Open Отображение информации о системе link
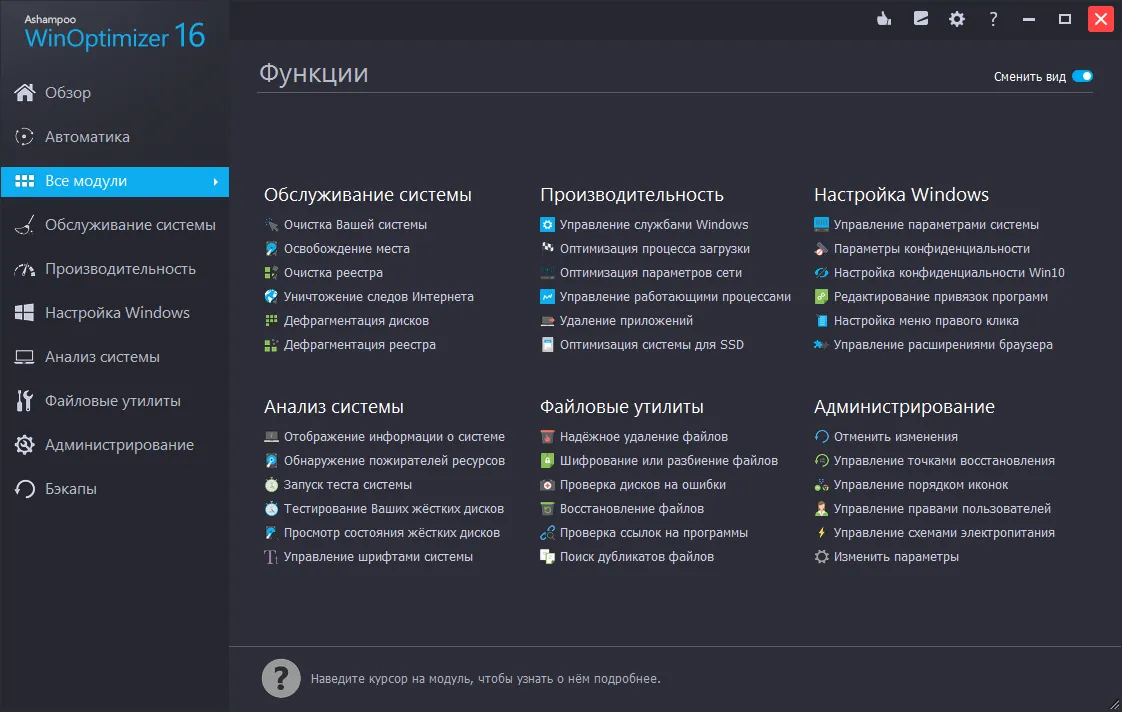 [394, 437]
